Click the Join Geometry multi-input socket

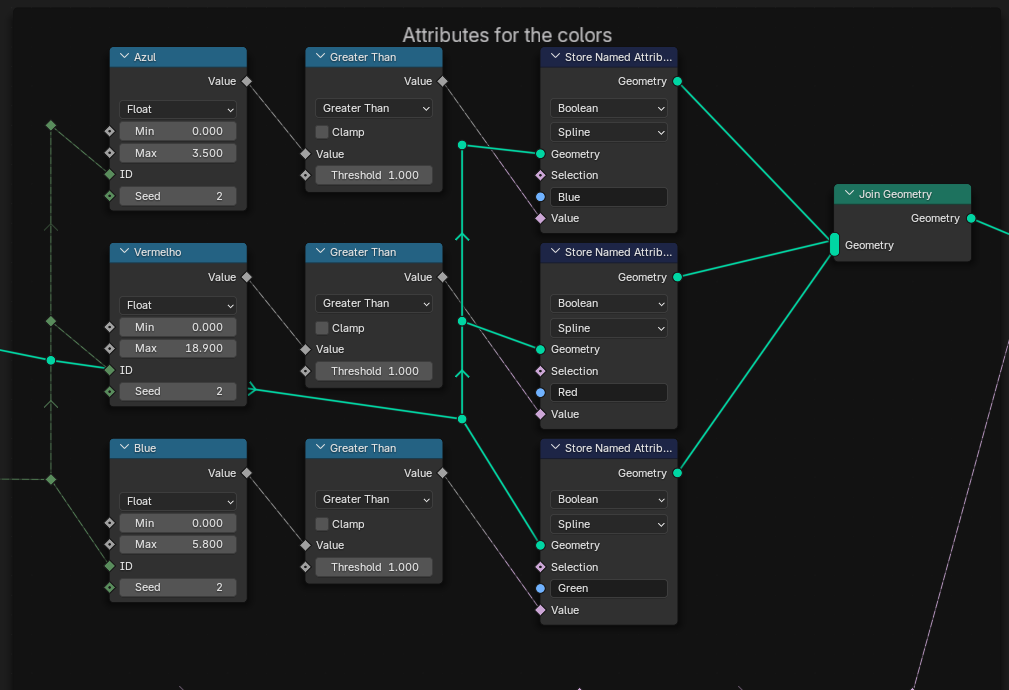(834, 245)
